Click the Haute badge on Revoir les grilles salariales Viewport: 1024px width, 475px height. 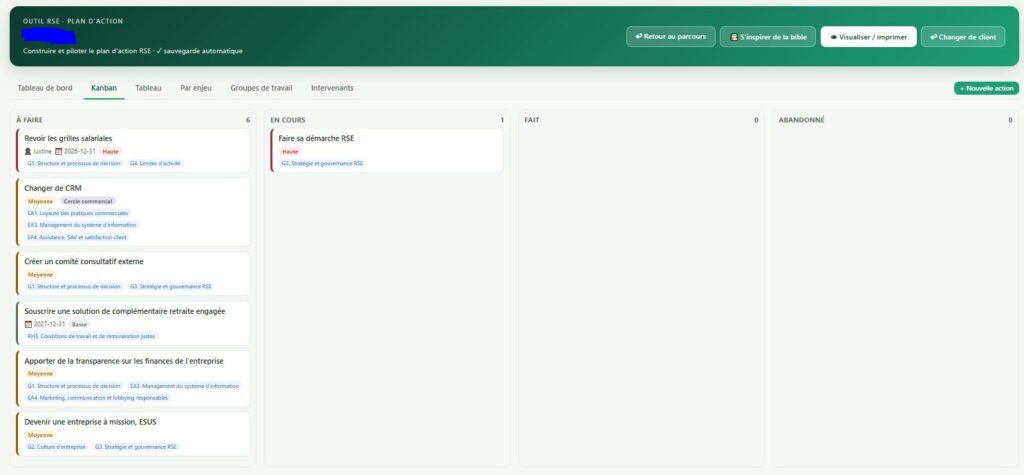pos(111,151)
